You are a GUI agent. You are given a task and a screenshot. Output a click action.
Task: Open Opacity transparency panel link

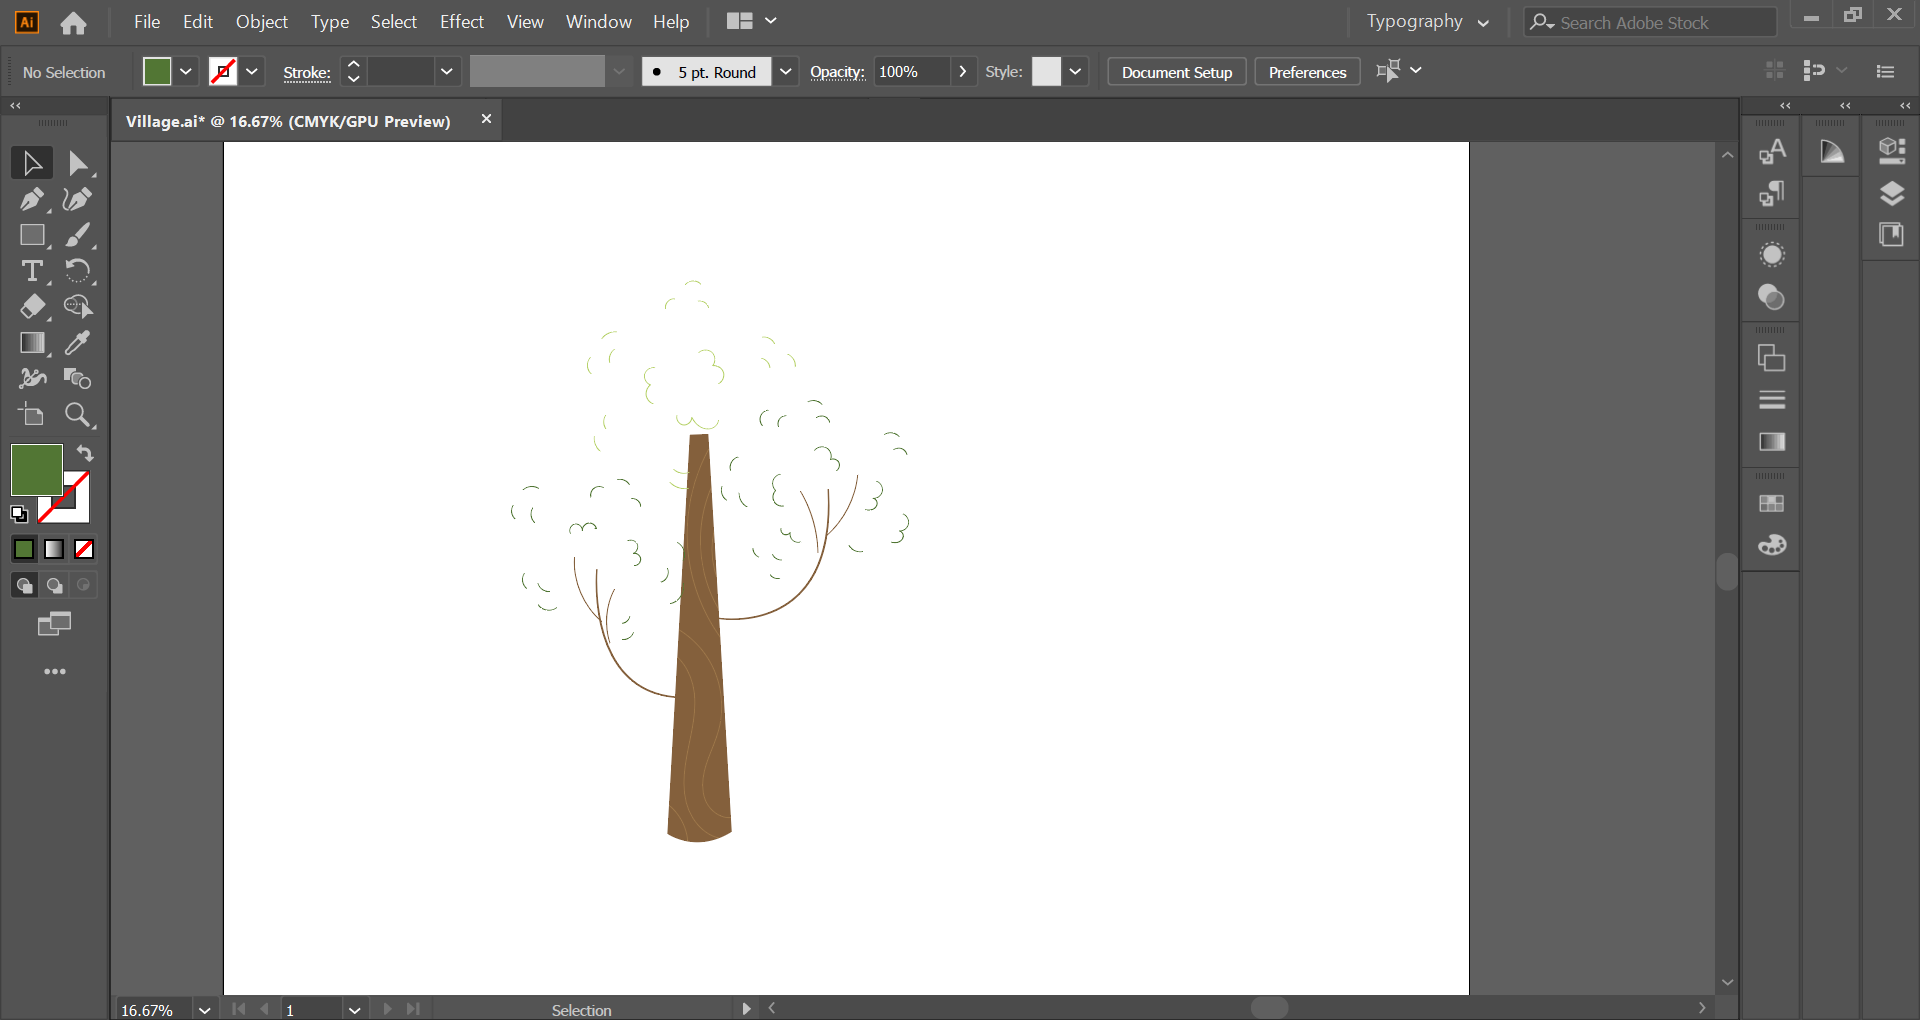(x=838, y=72)
